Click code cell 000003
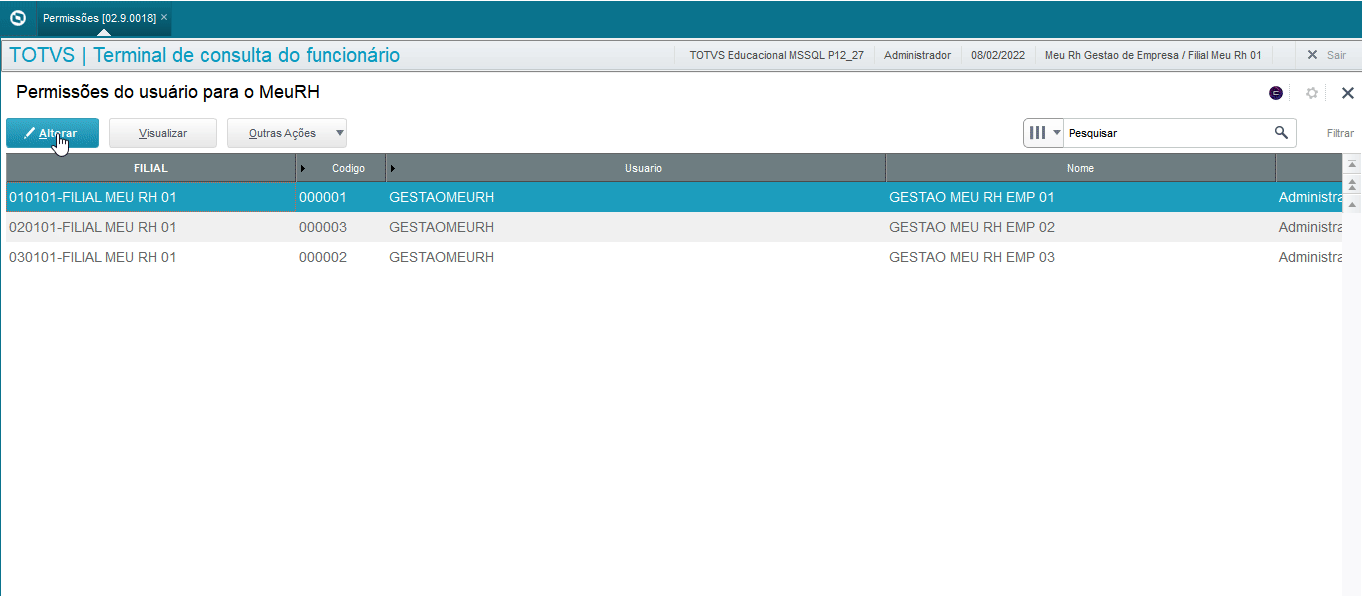 click(x=323, y=227)
